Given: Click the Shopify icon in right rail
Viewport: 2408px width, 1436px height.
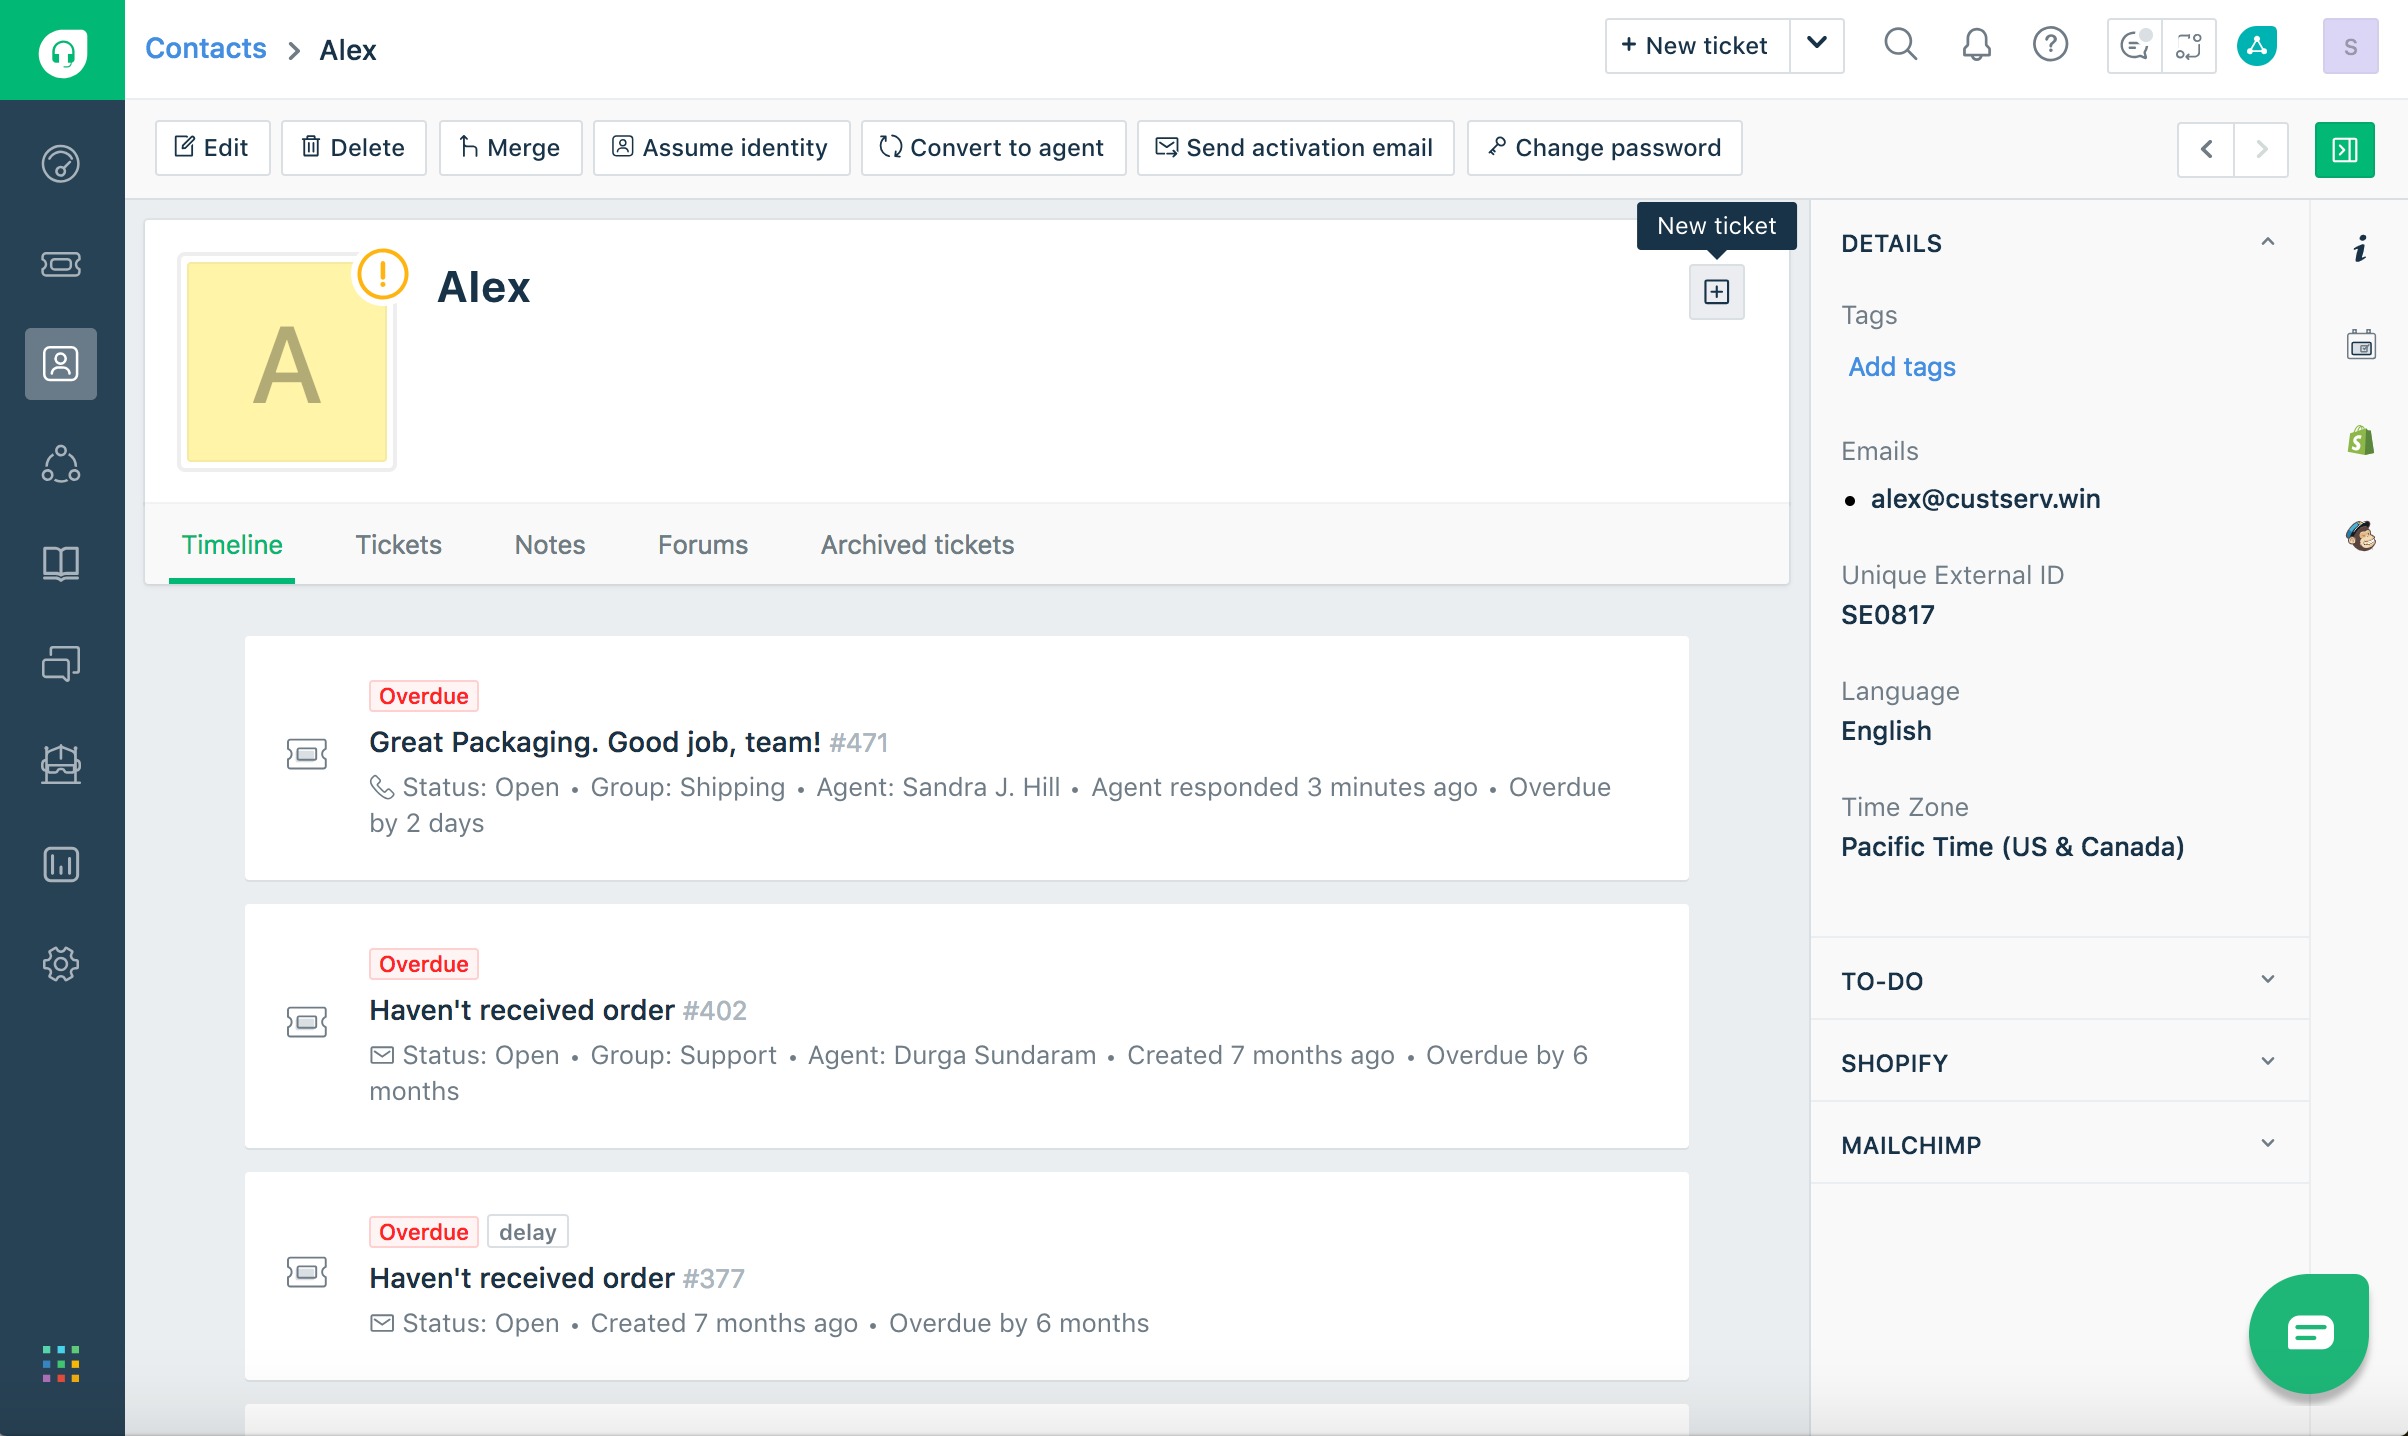Looking at the screenshot, I should pyautogui.click(x=2360, y=440).
